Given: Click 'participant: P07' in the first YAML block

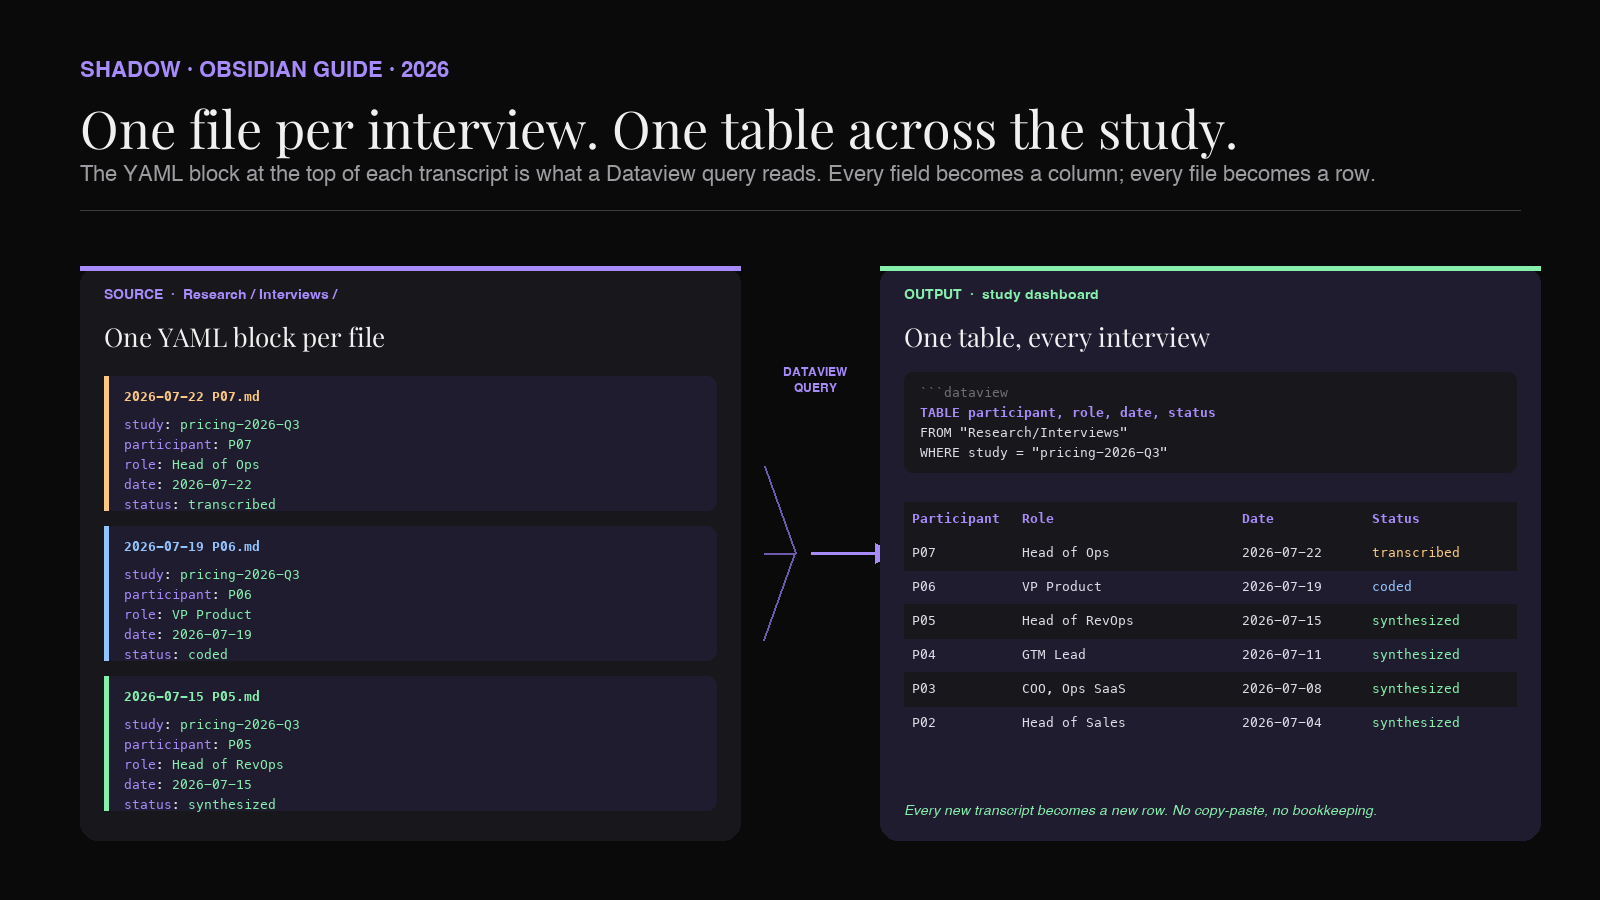Looking at the screenshot, I should pyautogui.click(x=188, y=445).
